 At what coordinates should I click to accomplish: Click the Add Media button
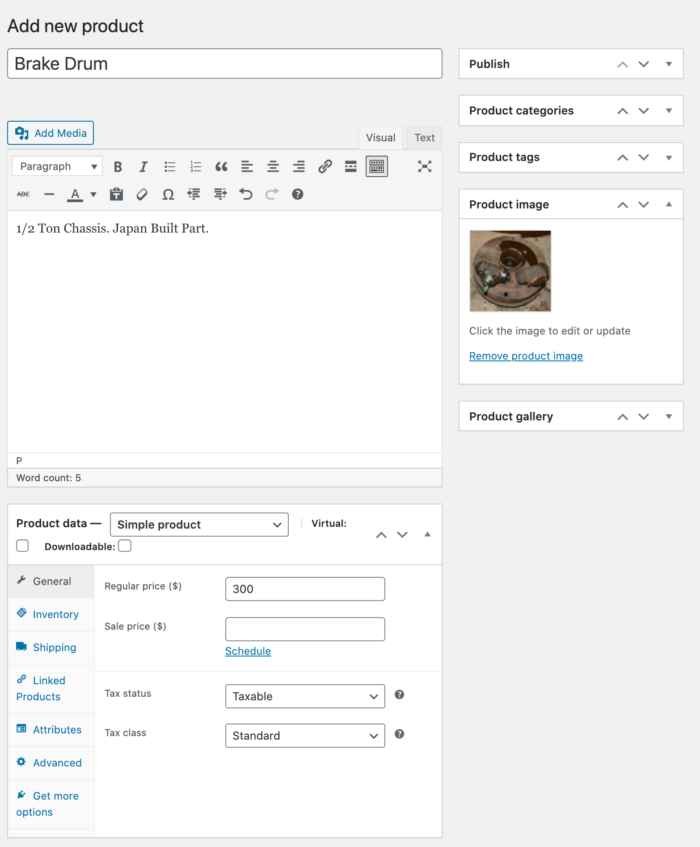(x=51, y=133)
